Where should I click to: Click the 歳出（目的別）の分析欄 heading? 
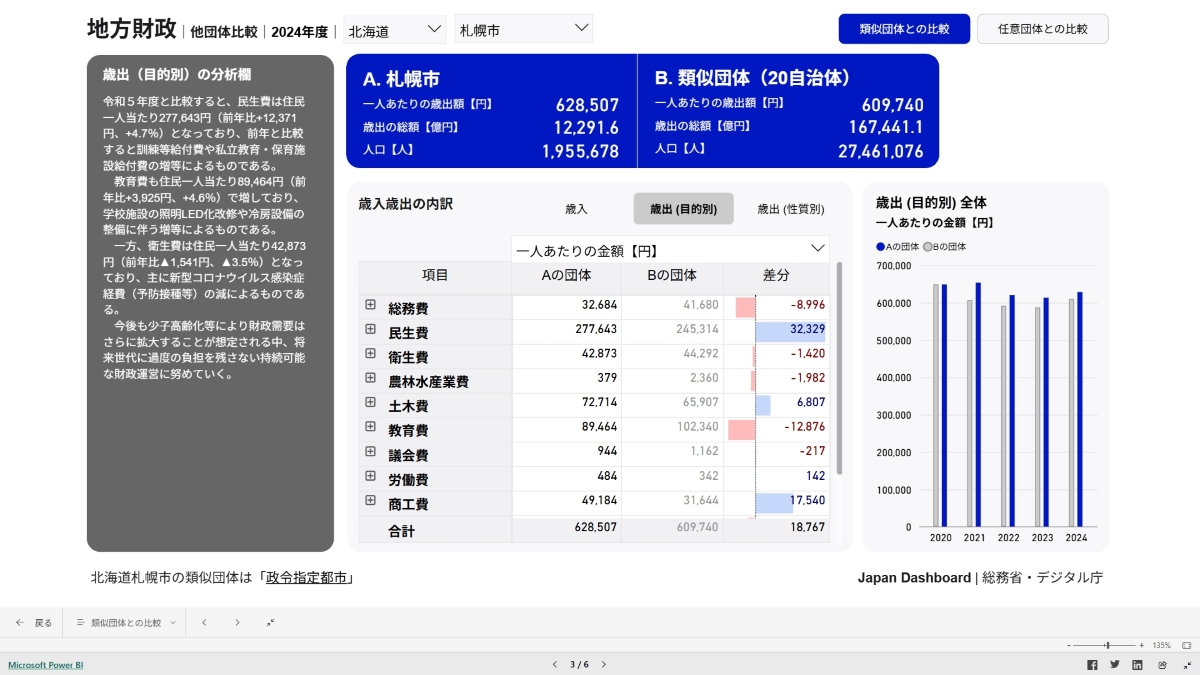click(176, 74)
